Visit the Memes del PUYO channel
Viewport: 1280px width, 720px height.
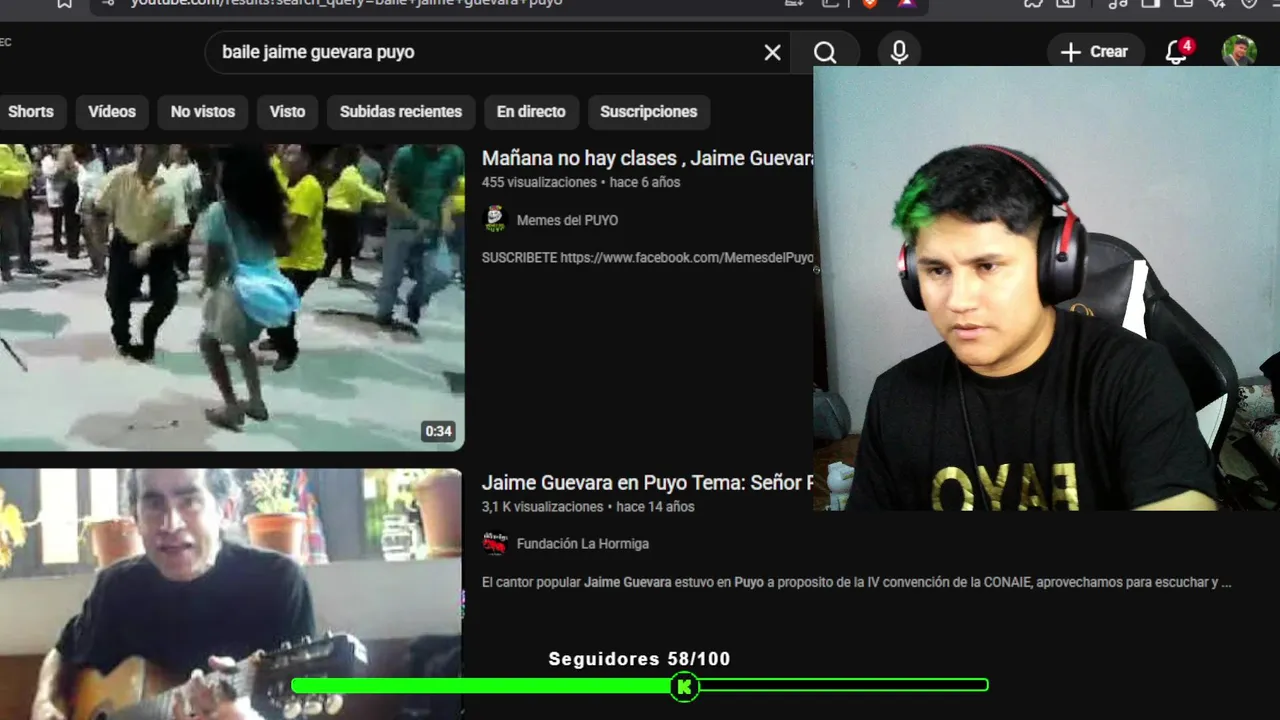pyautogui.click(x=567, y=220)
